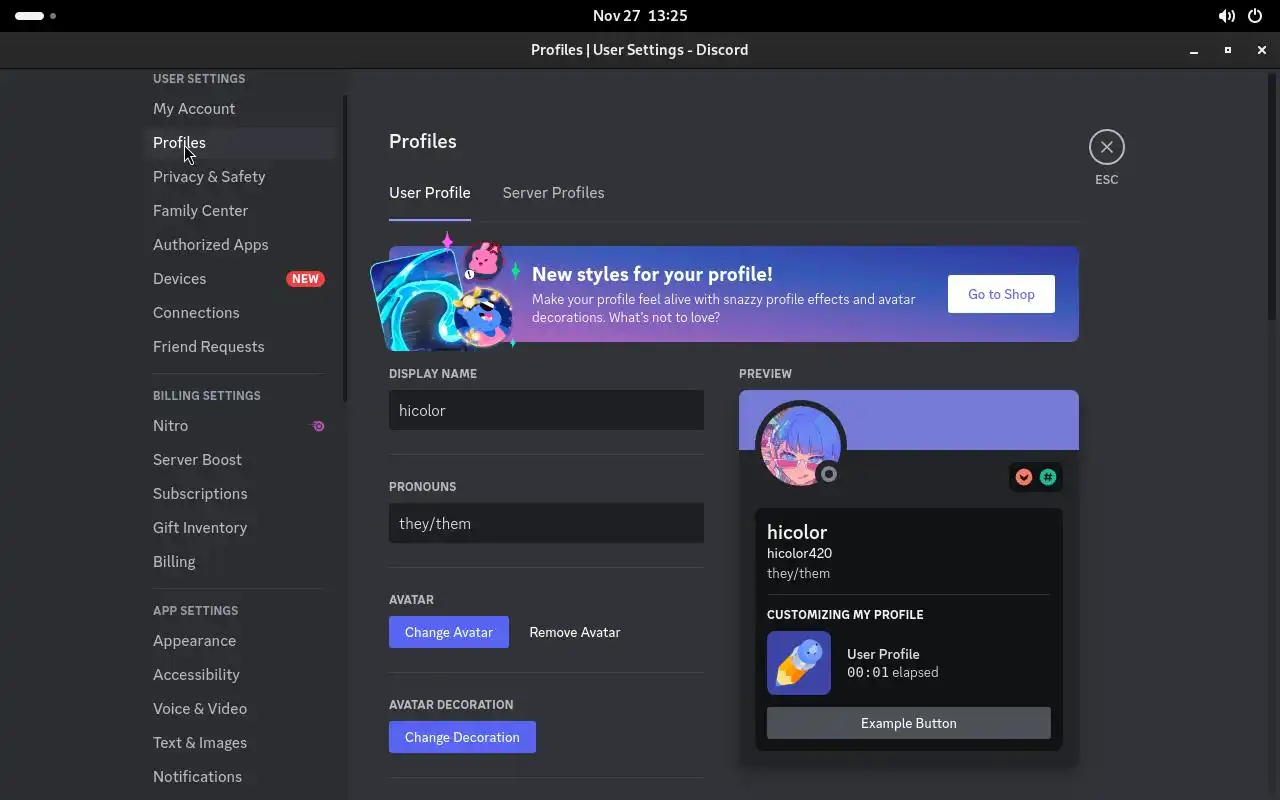Open Gift Inventory settings

[238, 528]
